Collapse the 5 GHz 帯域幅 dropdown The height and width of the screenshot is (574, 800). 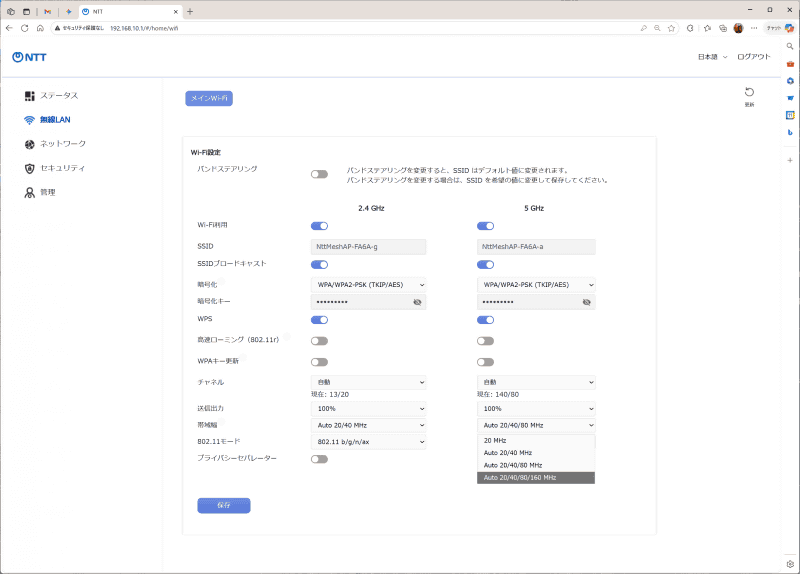tap(536, 425)
